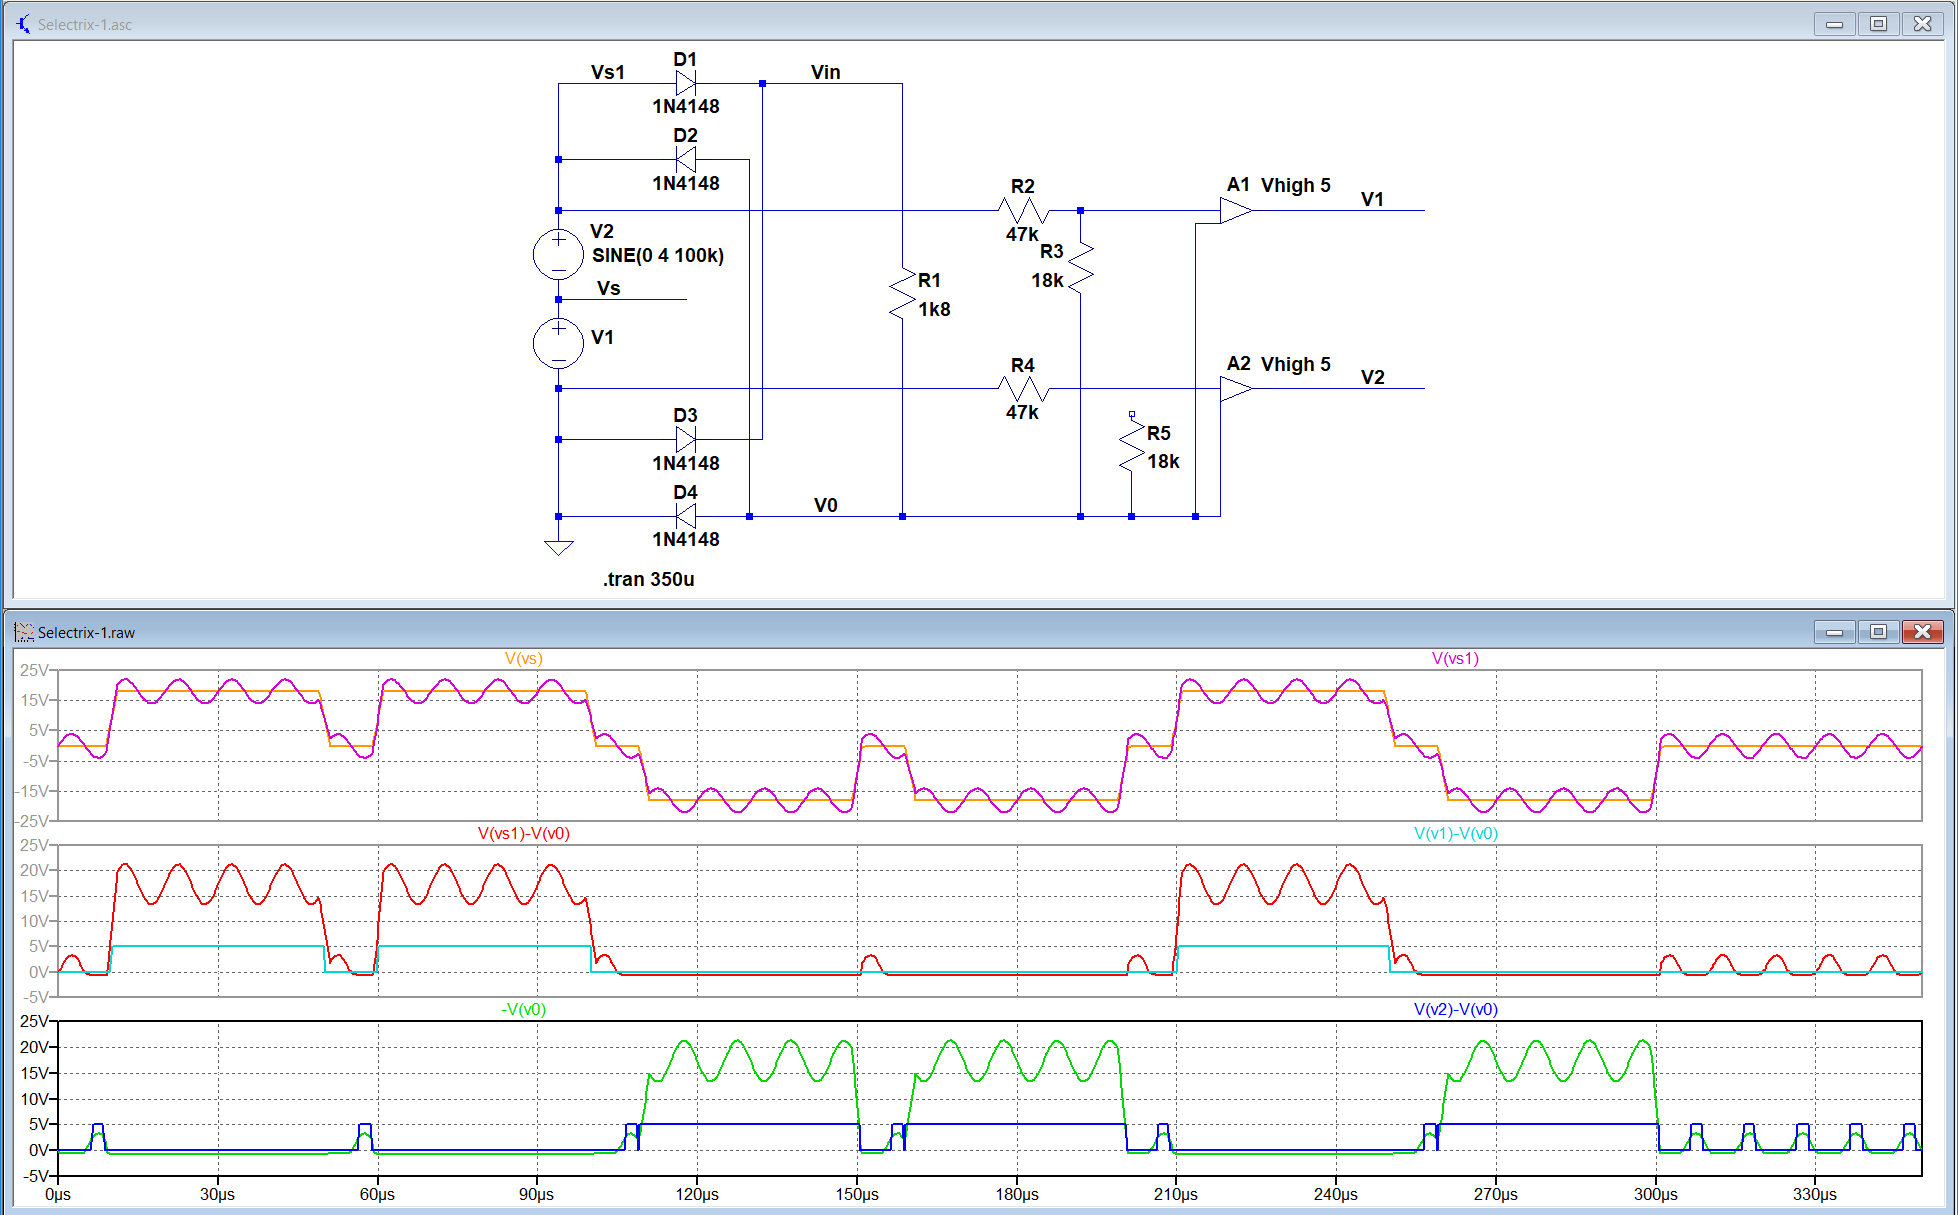Click the Vhigh 5 attribute of A1

(x=1296, y=185)
